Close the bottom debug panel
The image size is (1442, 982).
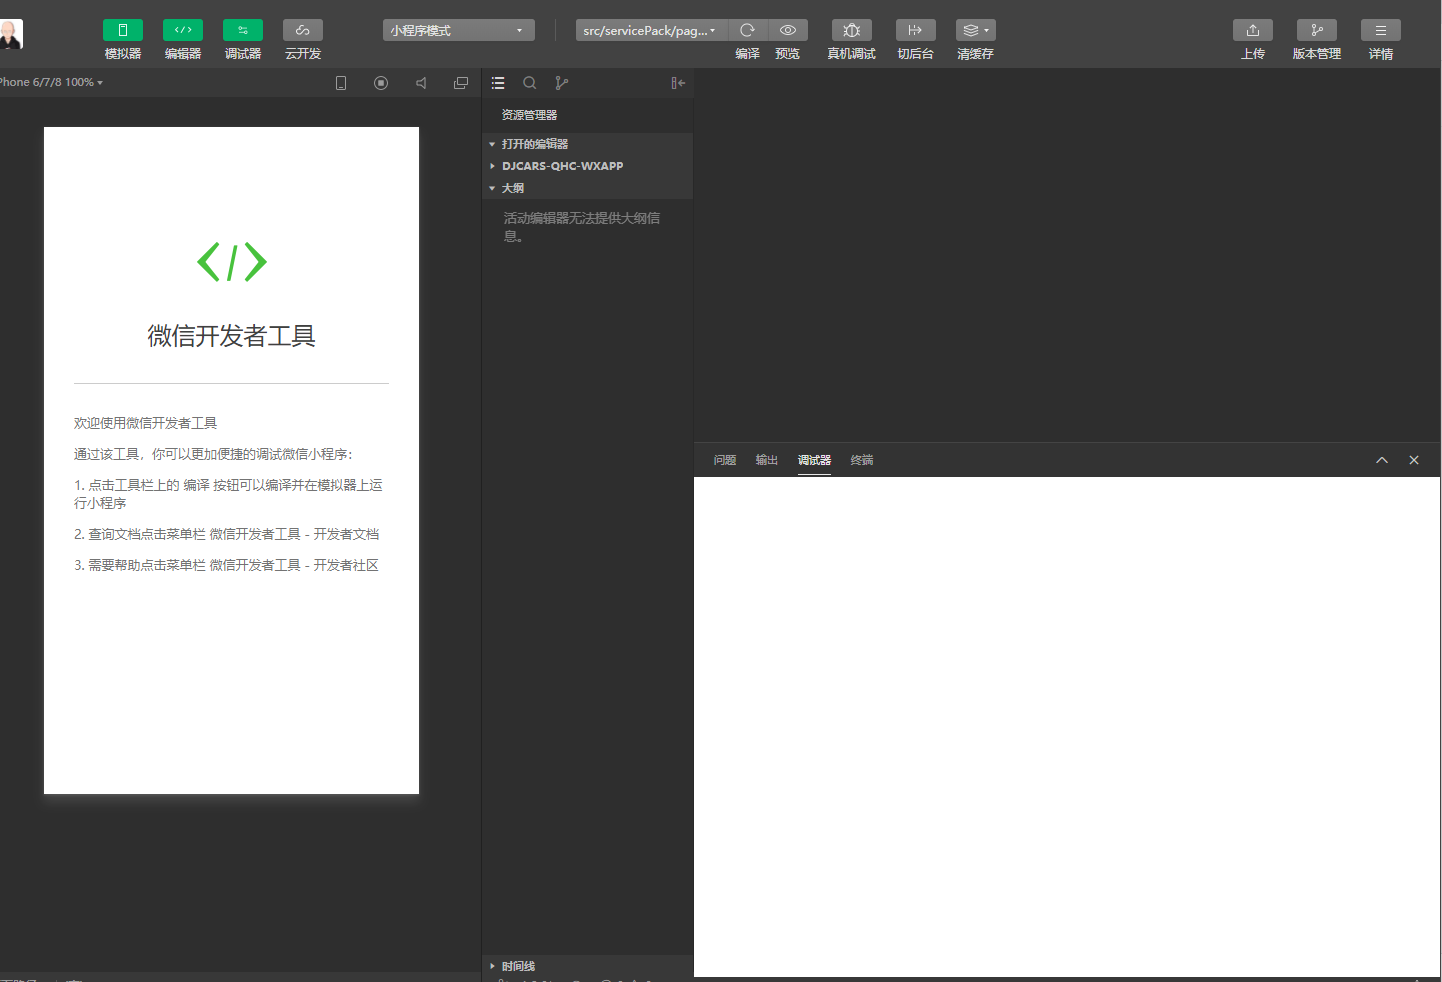(x=1414, y=460)
